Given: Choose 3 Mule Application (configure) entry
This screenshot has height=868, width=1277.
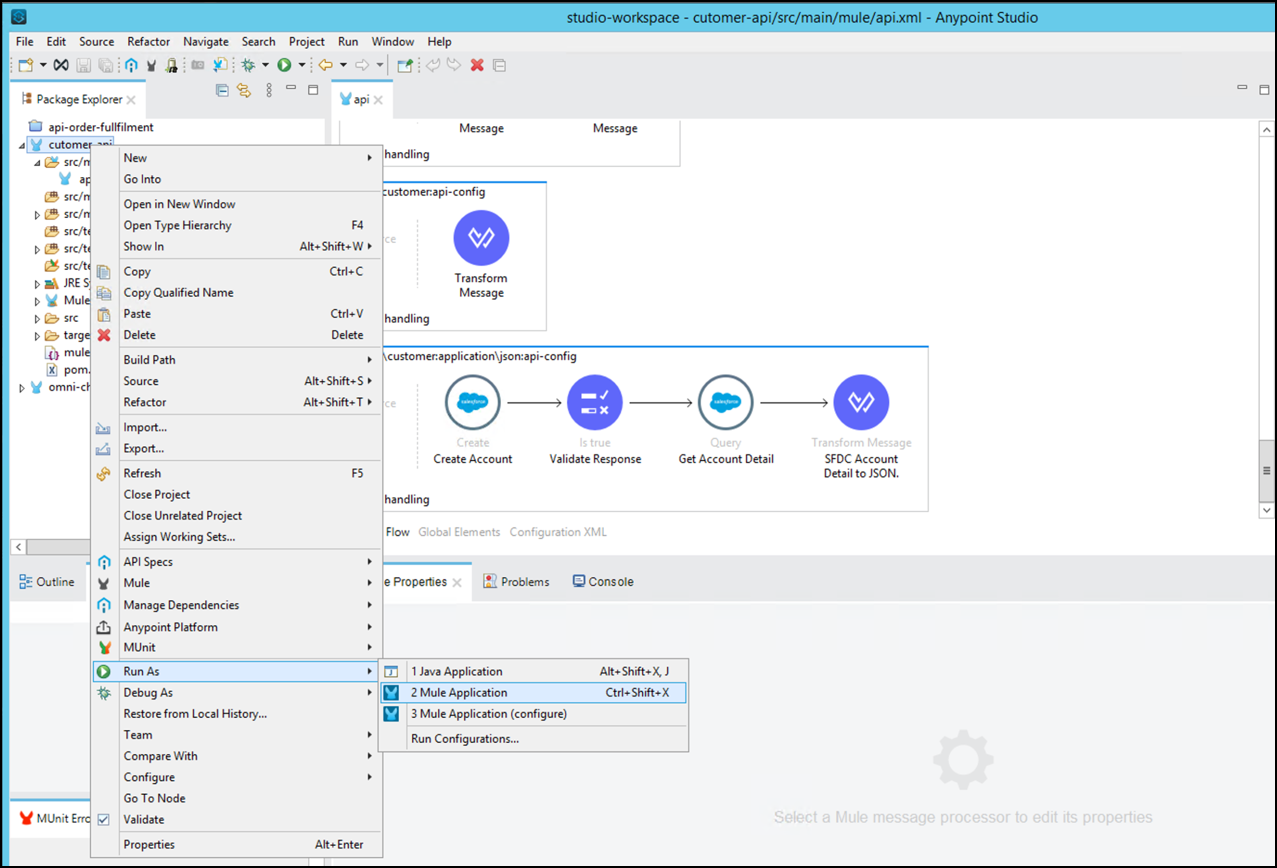Looking at the screenshot, I should [x=534, y=714].
